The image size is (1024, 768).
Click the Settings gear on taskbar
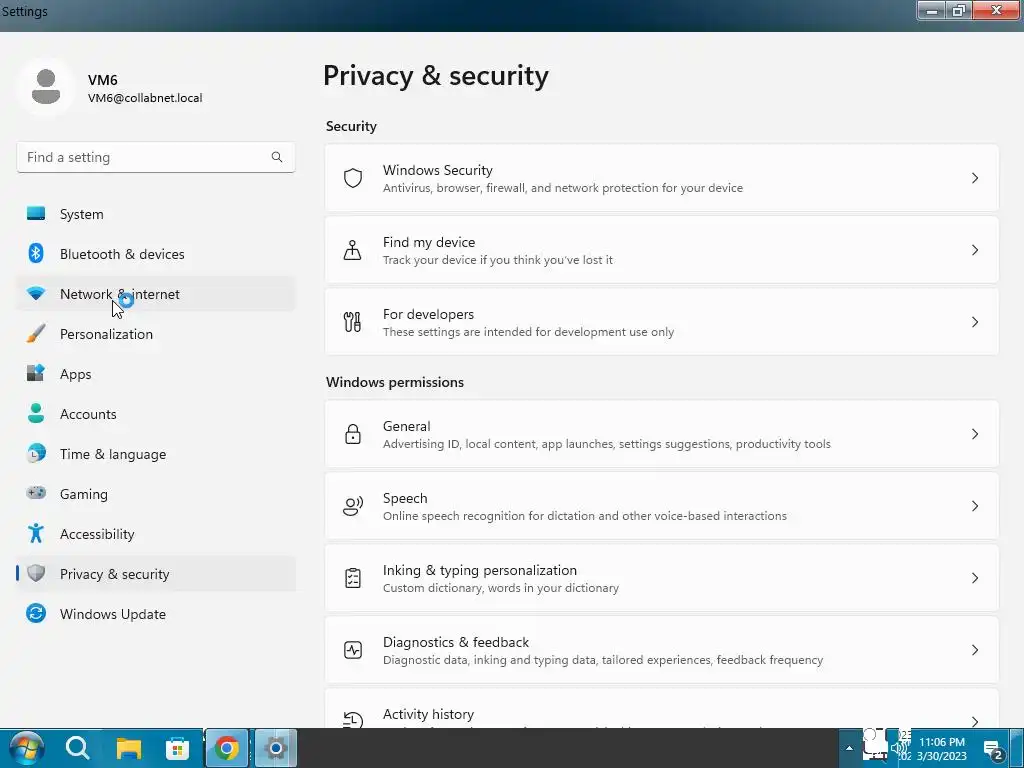coord(276,748)
